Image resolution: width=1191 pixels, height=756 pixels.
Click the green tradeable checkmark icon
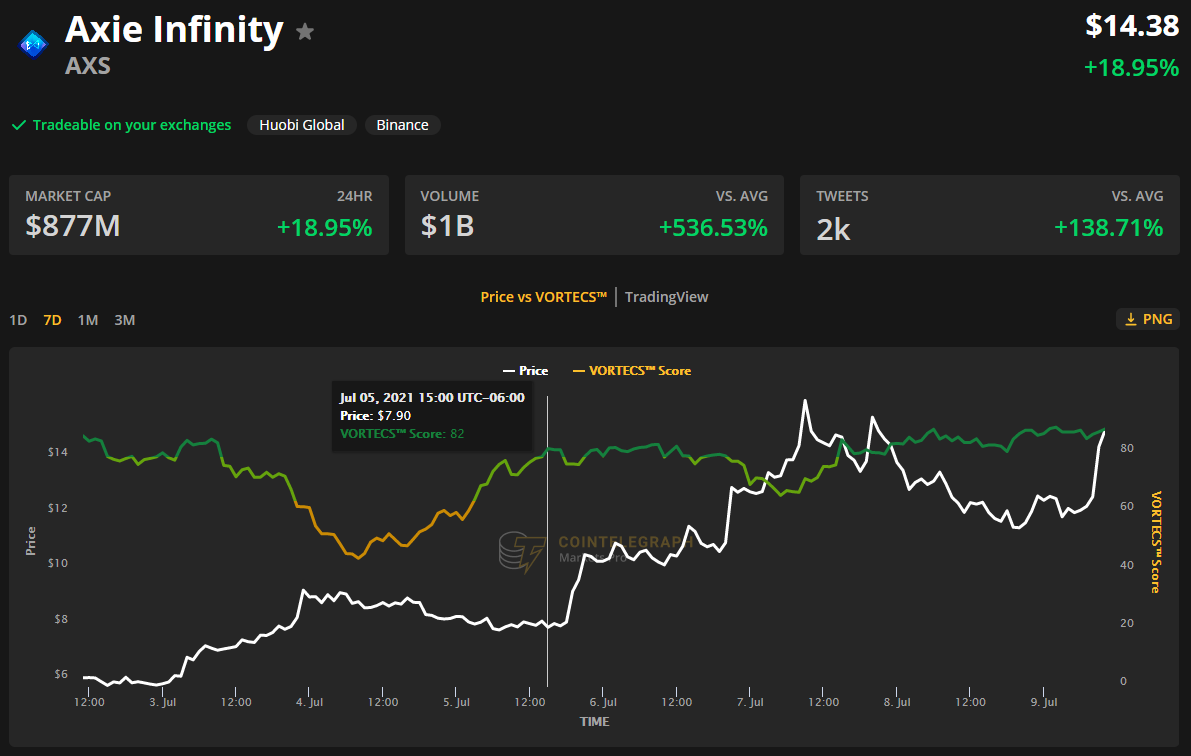pos(18,125)
